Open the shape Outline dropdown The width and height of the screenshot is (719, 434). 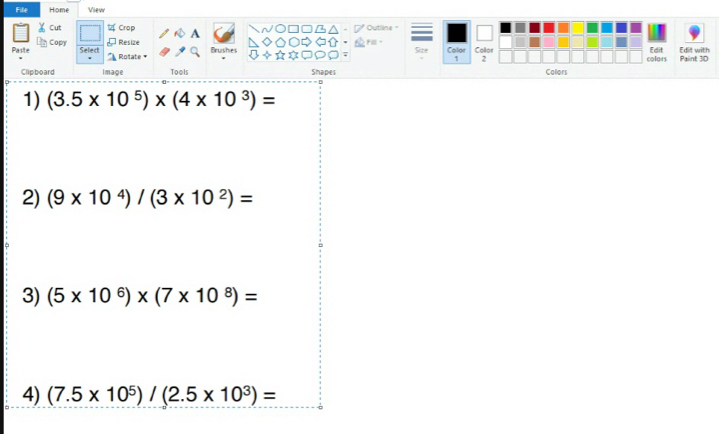point(376,28)
